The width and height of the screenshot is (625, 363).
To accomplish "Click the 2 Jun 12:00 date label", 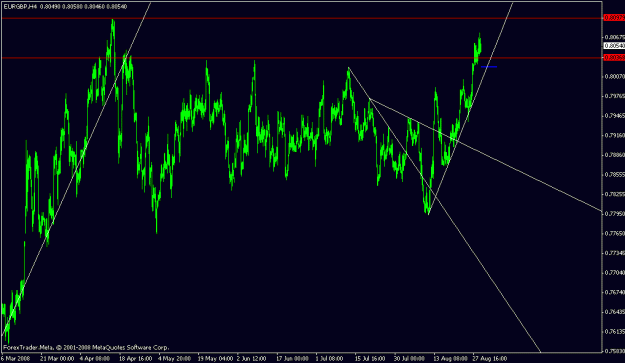I will click(251, 358).
